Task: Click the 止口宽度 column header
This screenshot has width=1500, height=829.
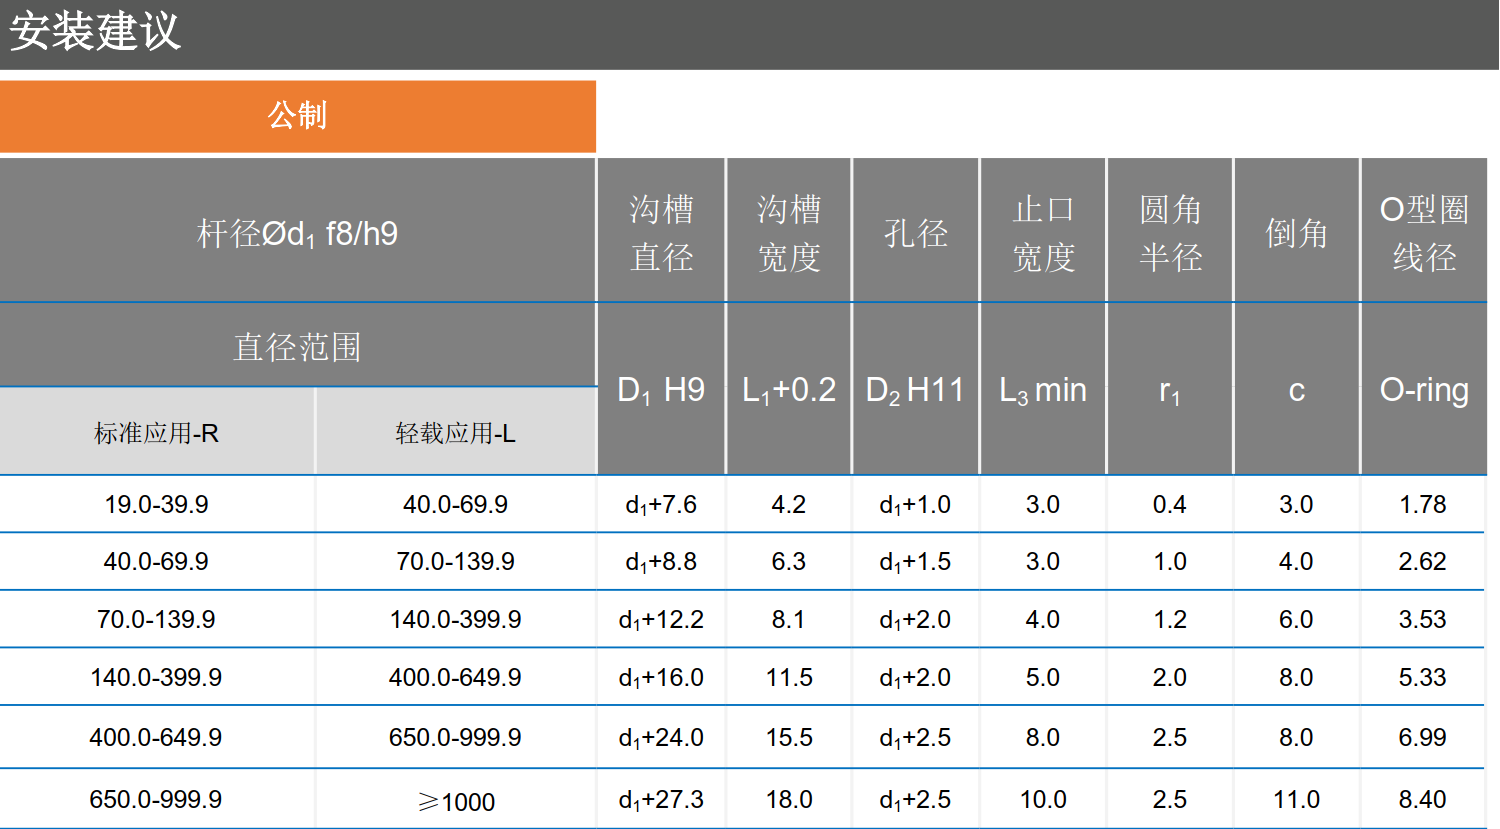Action: click(1043, 233)
